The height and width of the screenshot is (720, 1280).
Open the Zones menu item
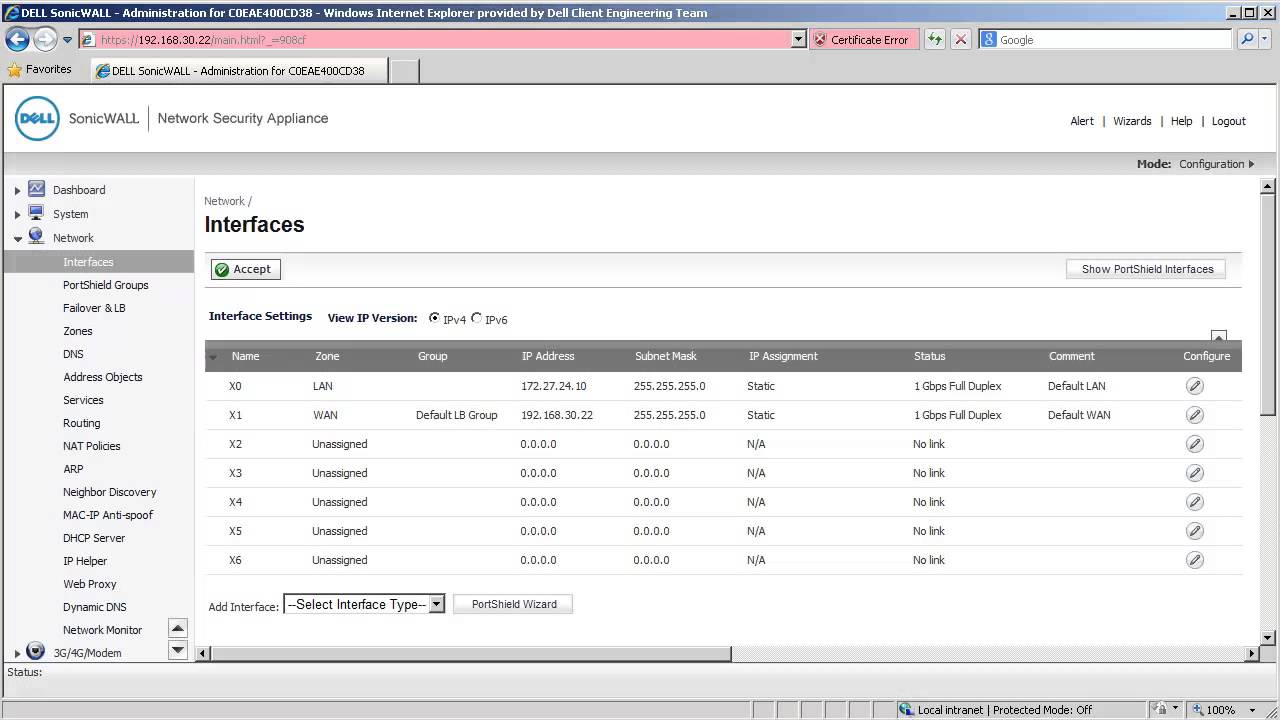click(77, 331)
